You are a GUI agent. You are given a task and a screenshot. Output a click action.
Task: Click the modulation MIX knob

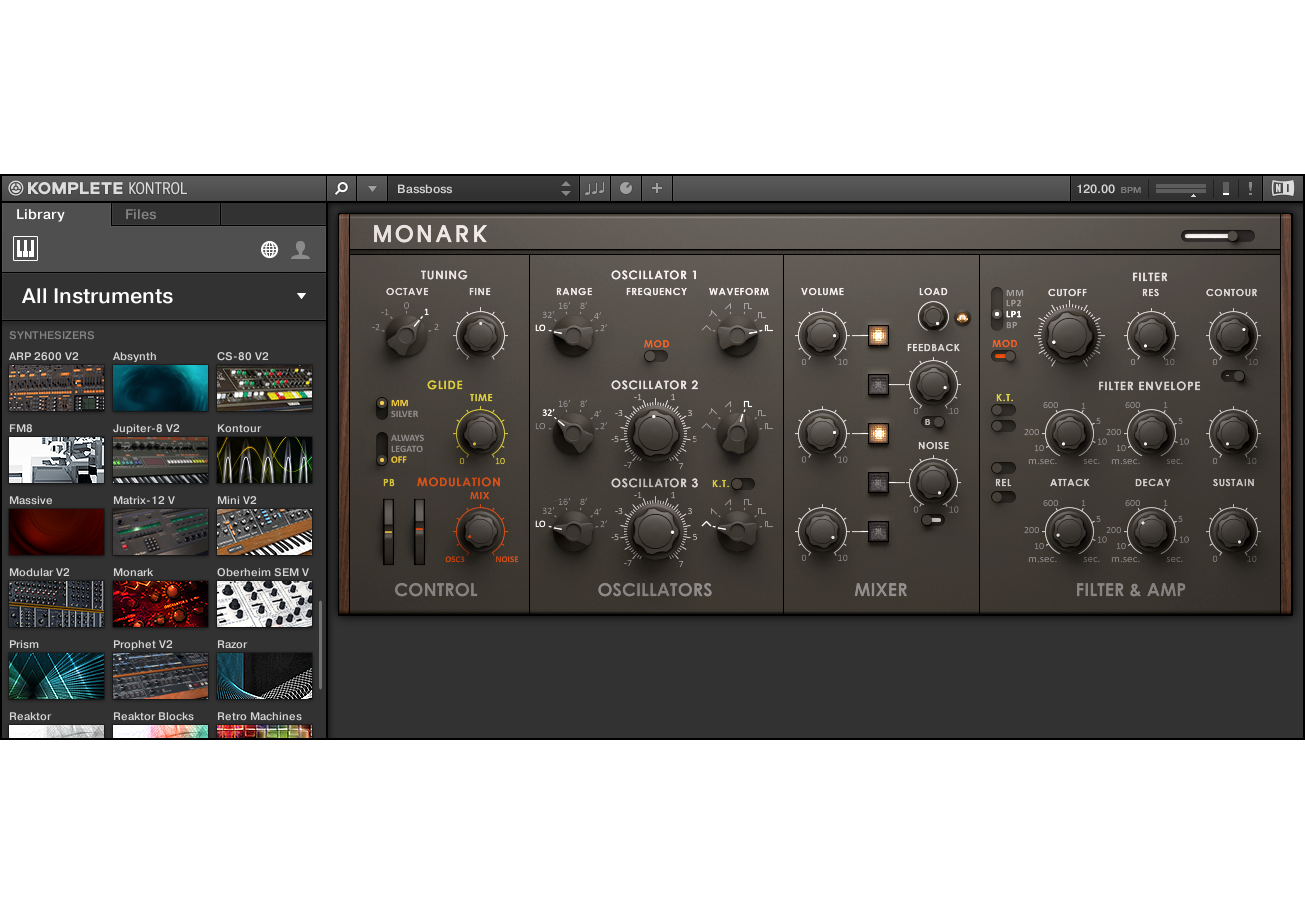tap(480, 530)
